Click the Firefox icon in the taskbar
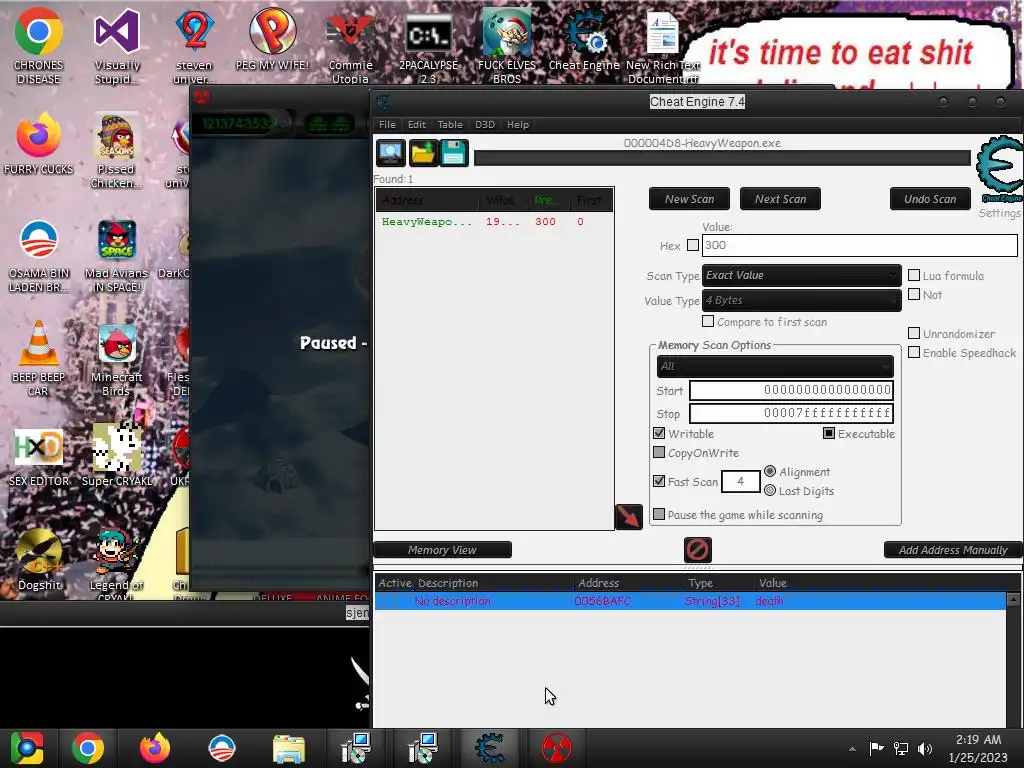 pos(155,748)
